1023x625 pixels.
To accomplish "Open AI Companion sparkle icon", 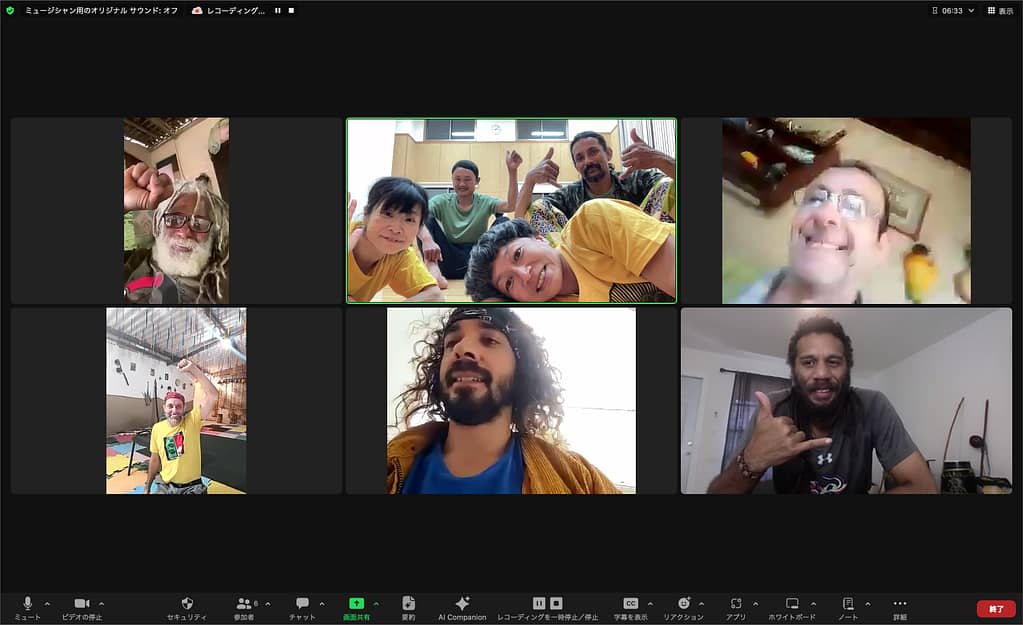I will [x=462, y=603].
